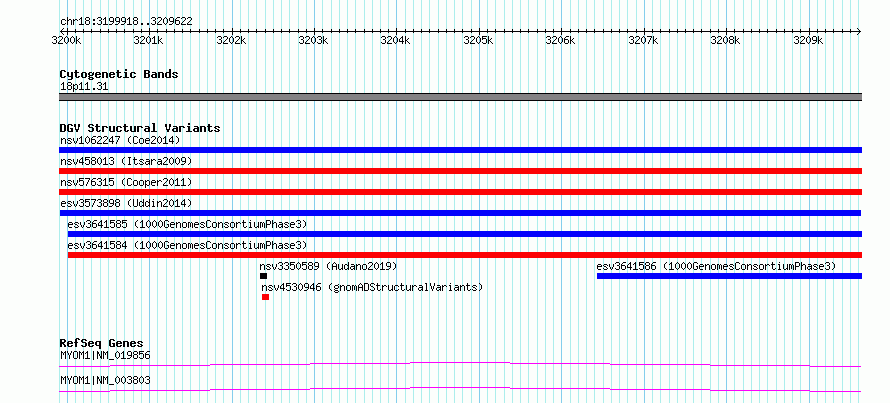This screenshot has height=403, width=890.
Task: Click the 3206k ruler tick label
Action: pyautogui.click(x=561, y=41)
